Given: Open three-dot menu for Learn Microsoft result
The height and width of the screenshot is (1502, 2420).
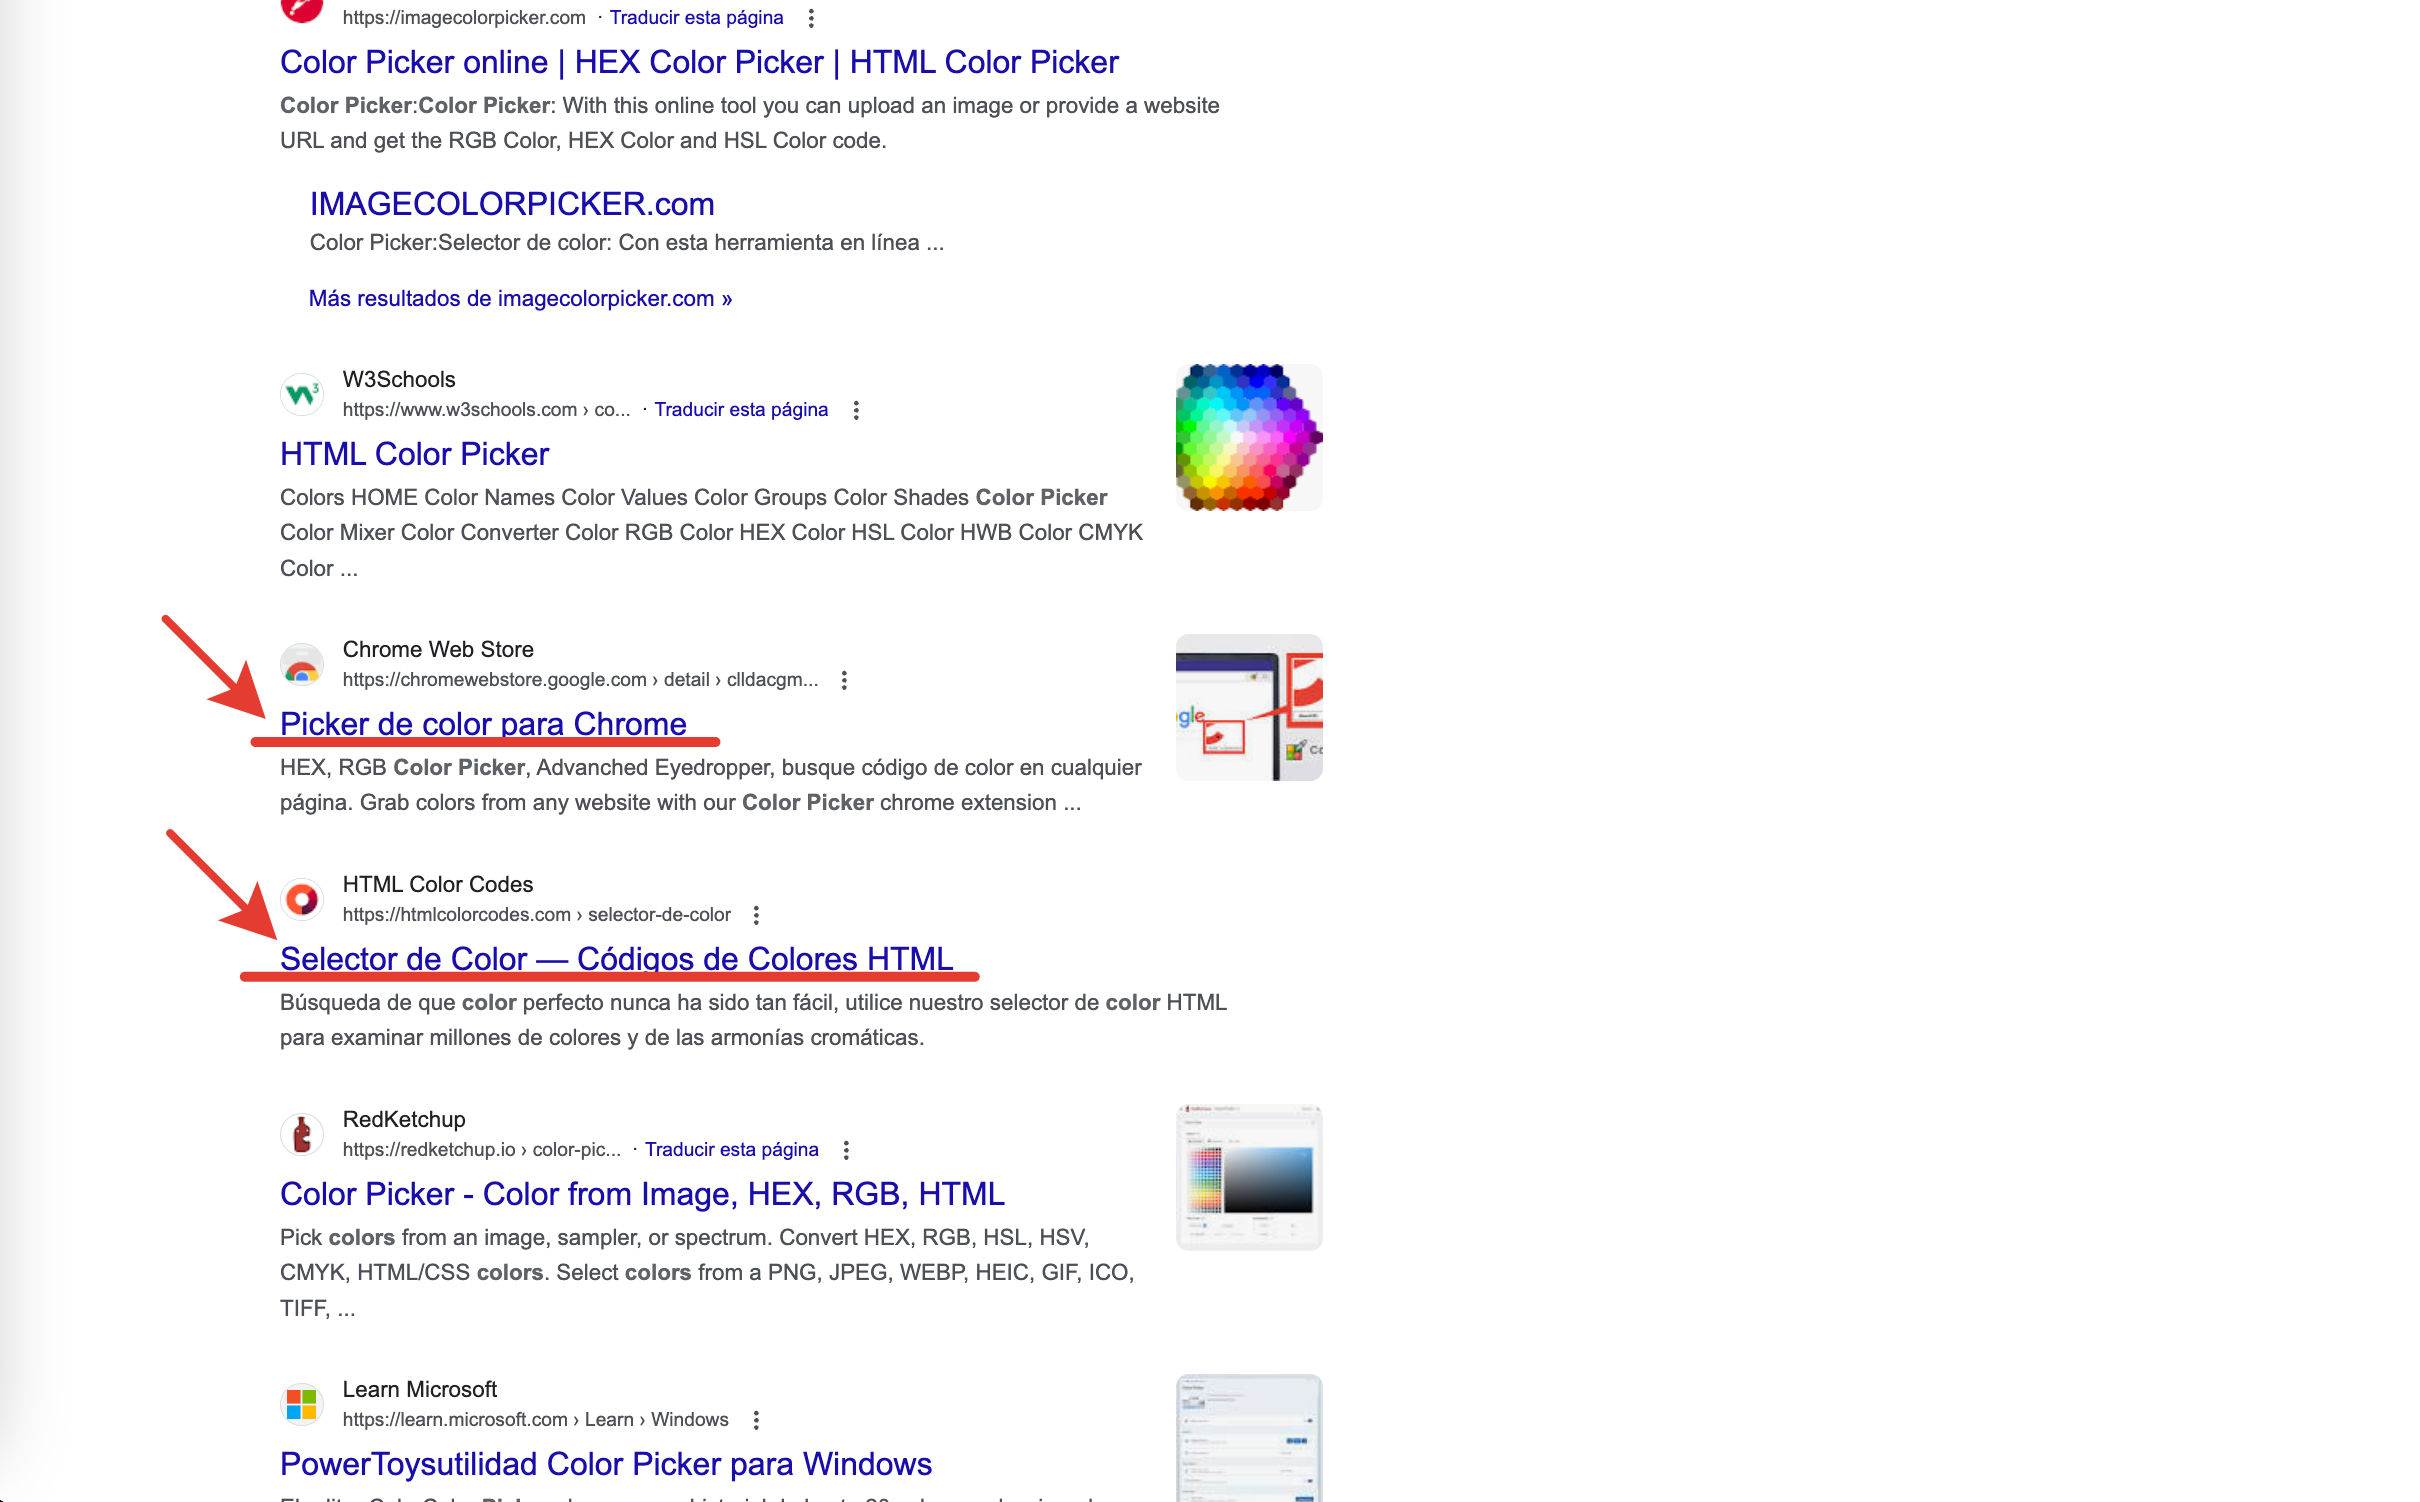Looking at the screenshot, I should click(x=756, y=1420).
